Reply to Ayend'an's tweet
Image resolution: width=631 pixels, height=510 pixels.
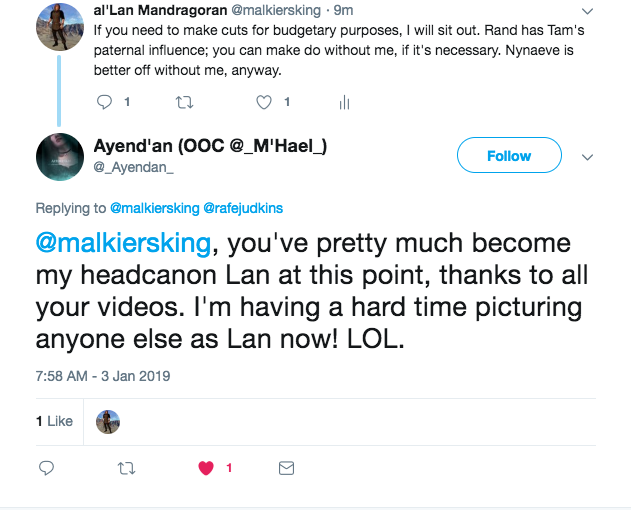pos(45,468)
